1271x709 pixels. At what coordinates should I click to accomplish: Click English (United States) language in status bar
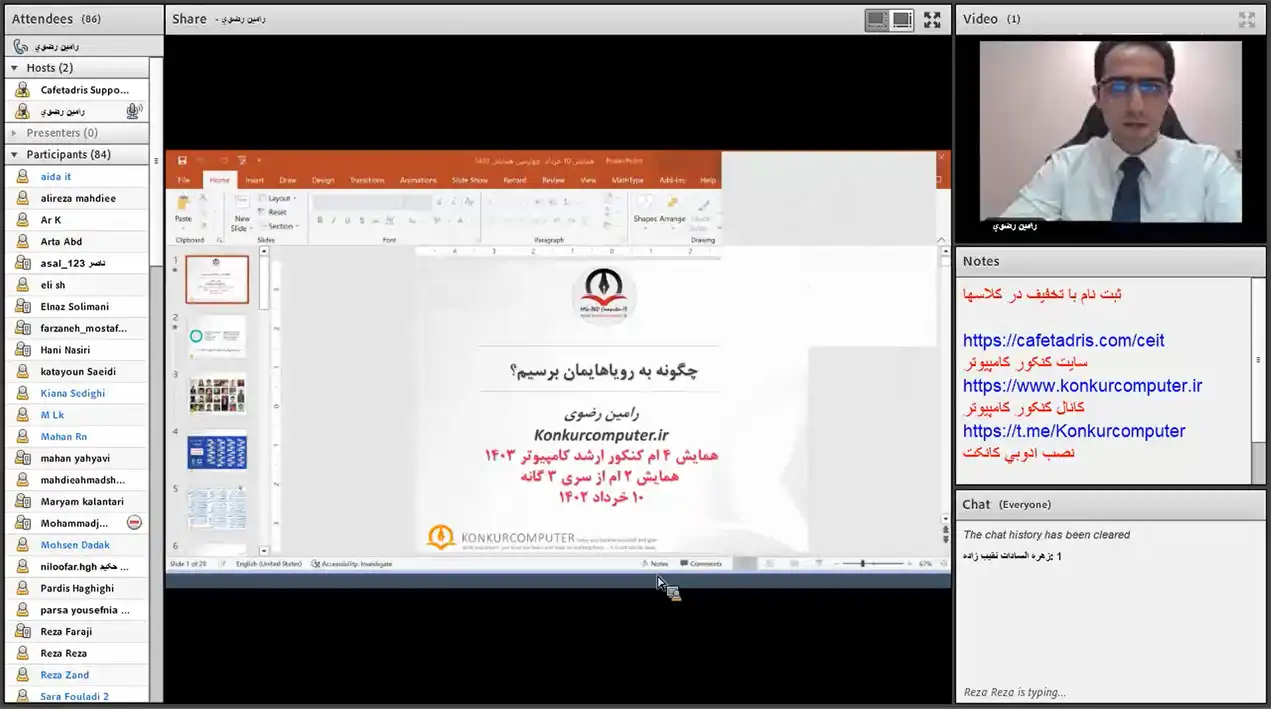pos(268,564)
